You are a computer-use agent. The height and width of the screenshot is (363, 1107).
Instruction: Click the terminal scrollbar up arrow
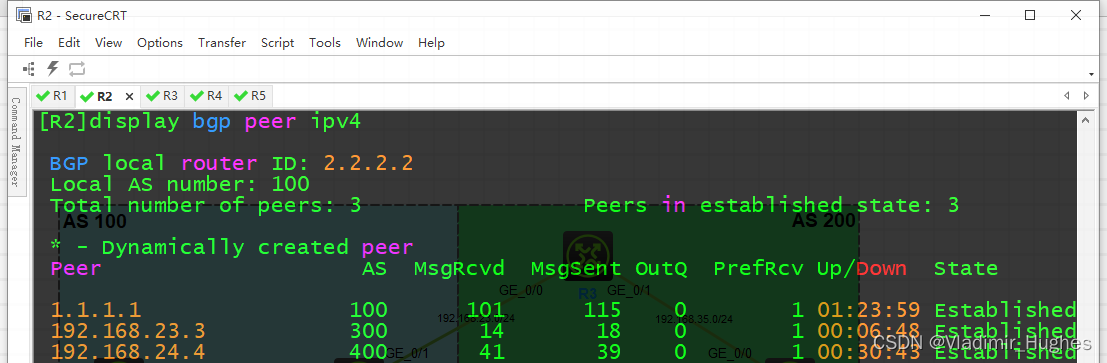coord(1087,121)
